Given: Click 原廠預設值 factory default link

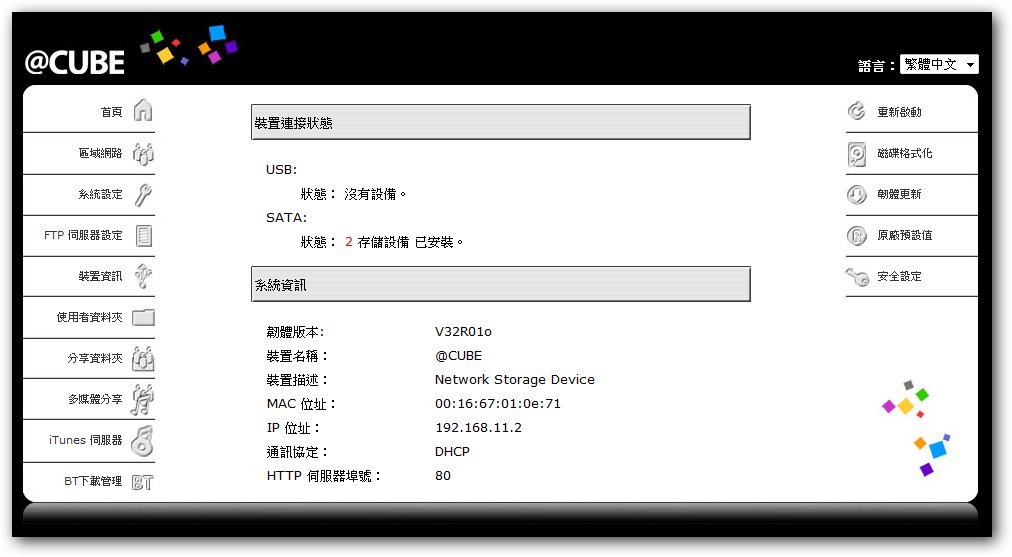Looking at the screenshot, I should 904,236.
